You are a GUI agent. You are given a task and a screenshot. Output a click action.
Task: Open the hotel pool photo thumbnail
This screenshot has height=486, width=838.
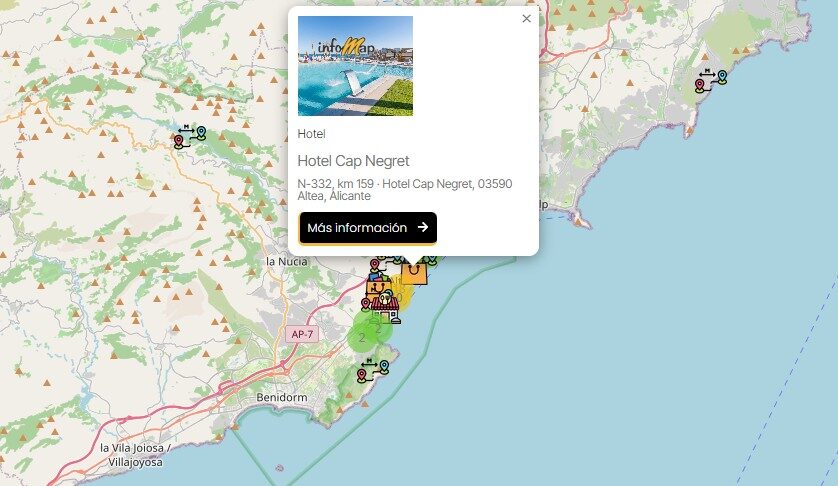tap(355, 66)
